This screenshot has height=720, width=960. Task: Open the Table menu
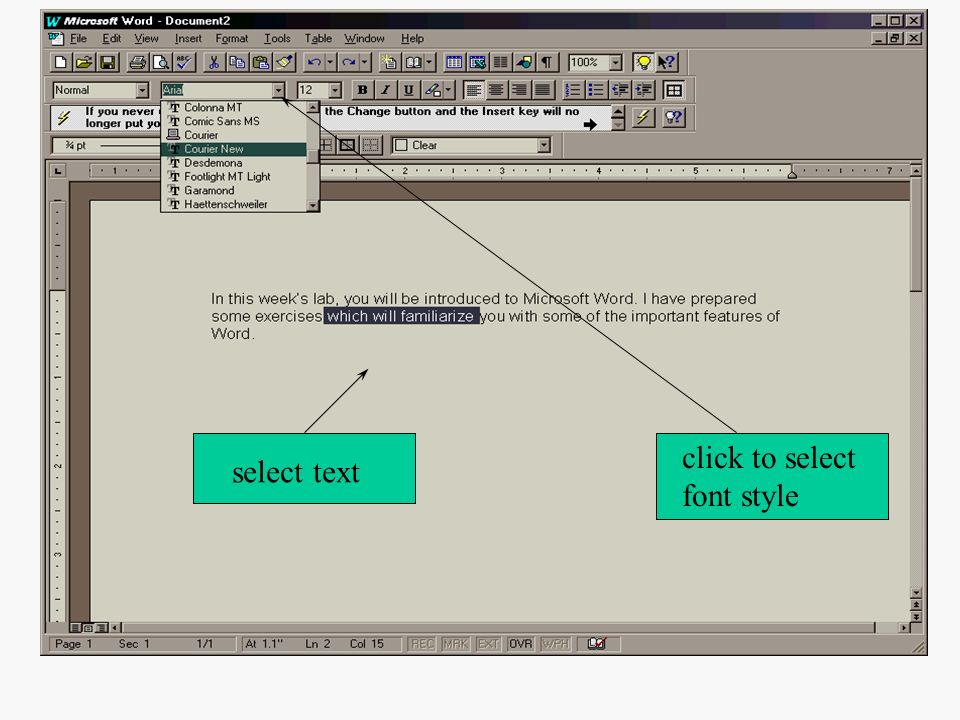[x=318, y=38]
